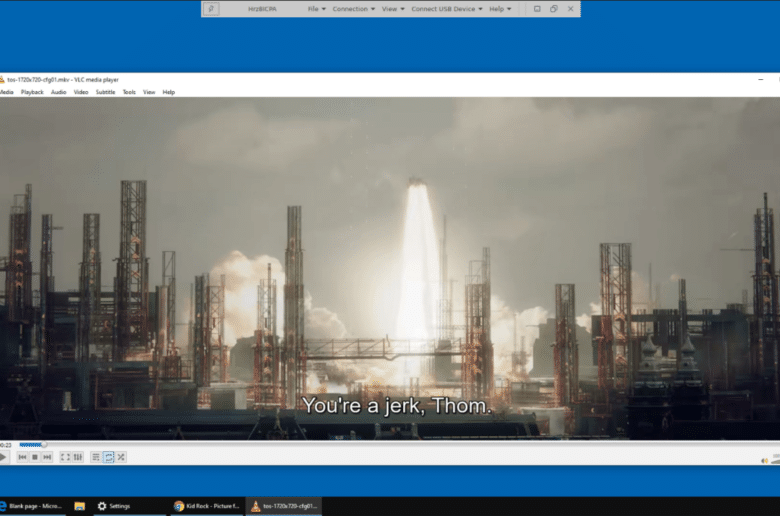The width and height of the screenshot is (780, 516).
Task: Expand the session toolbar Help dropdown
Action: 500,9
